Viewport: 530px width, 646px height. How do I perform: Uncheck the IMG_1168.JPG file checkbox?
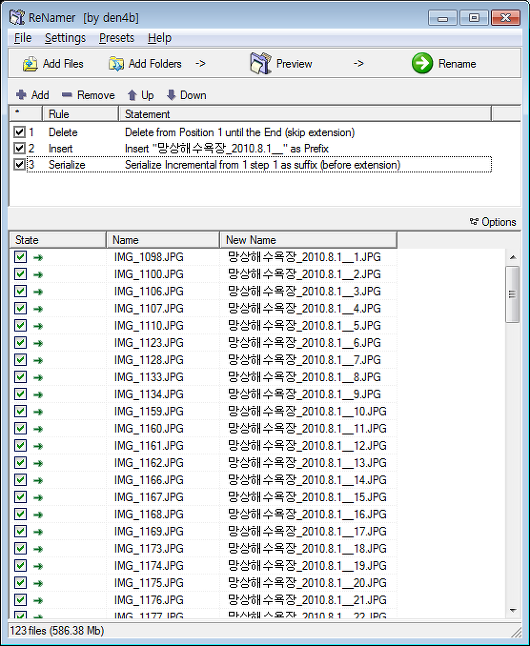[x=21, y=514]
